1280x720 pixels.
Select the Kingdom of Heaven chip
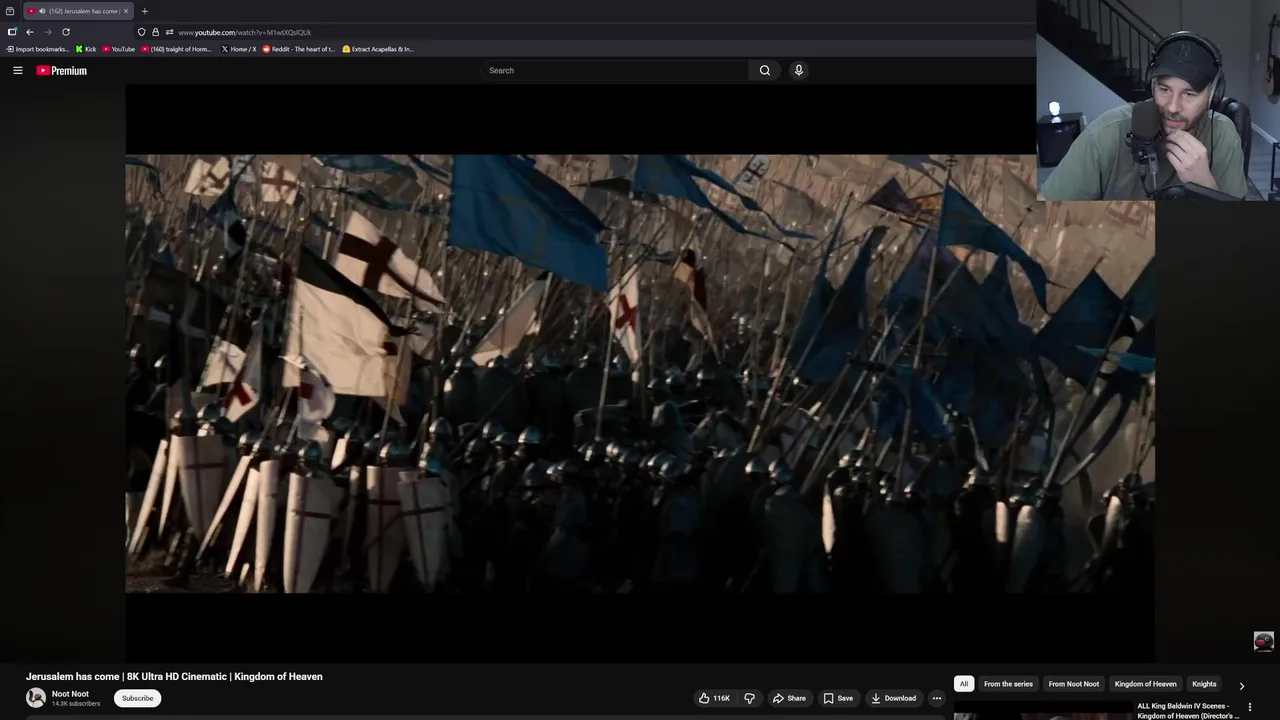(x=1146, y=684)
